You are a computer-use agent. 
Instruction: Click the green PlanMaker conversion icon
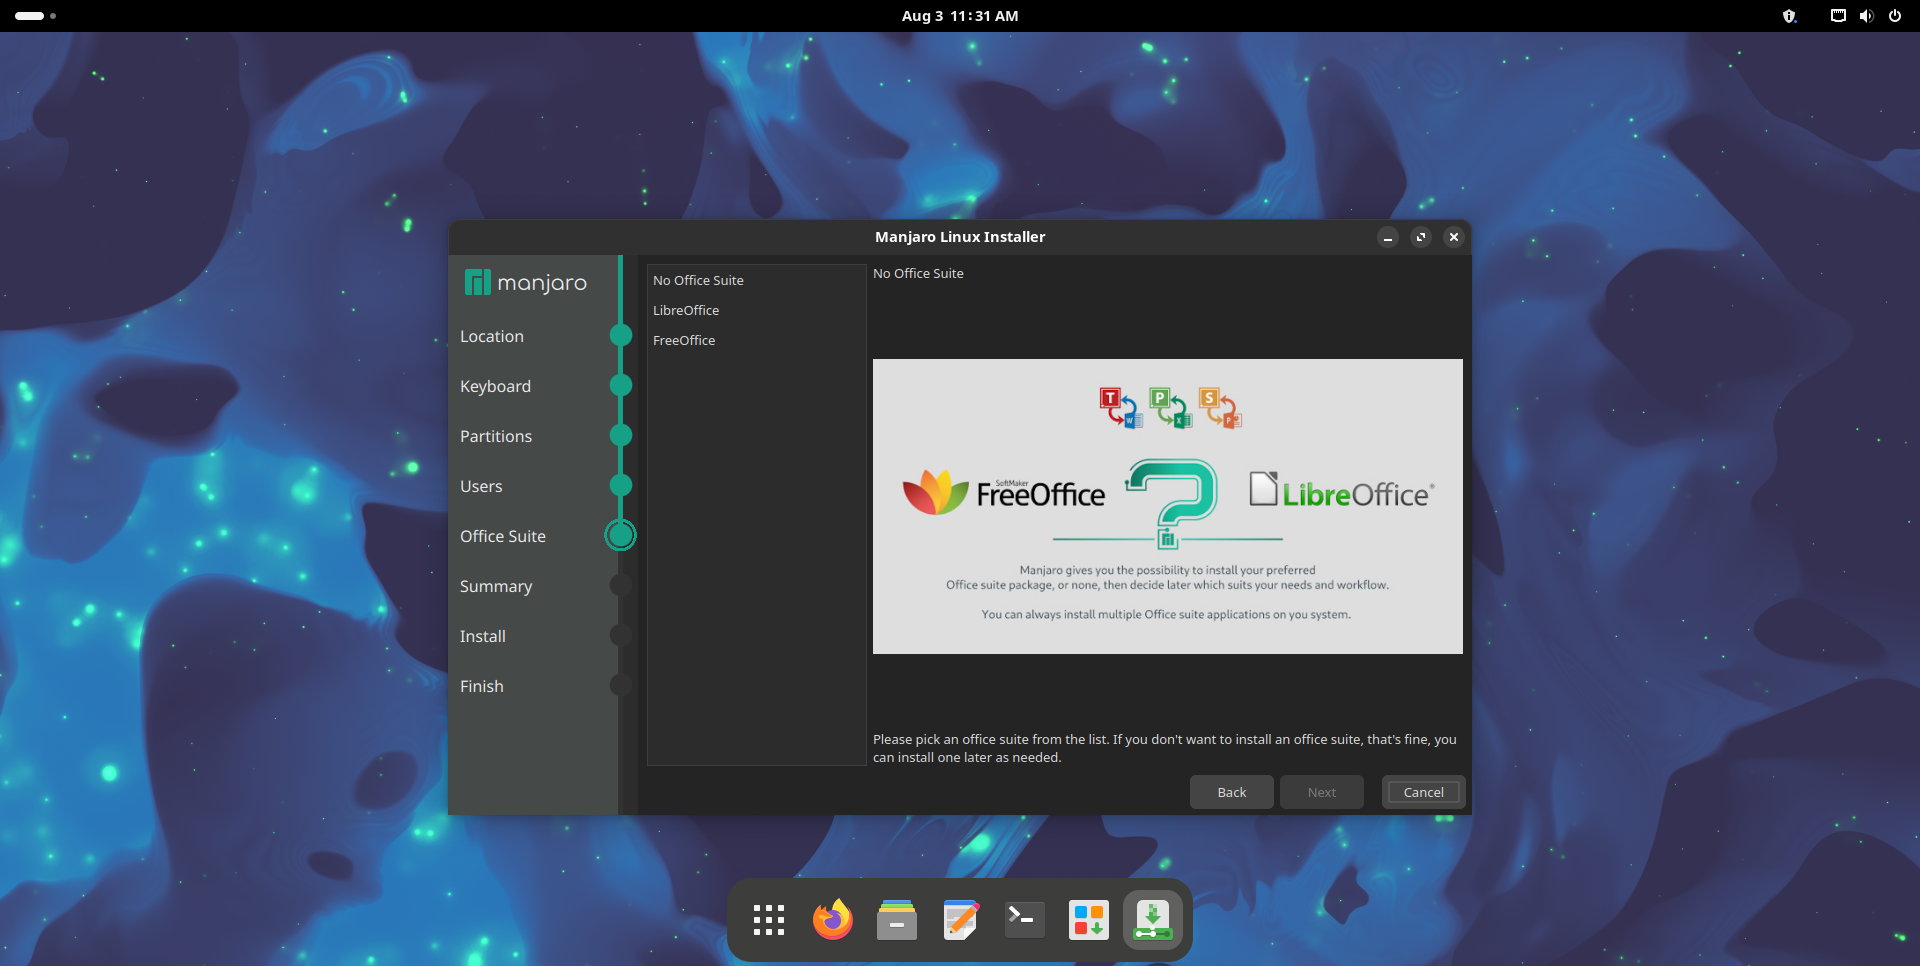(x=1171, y=407)
